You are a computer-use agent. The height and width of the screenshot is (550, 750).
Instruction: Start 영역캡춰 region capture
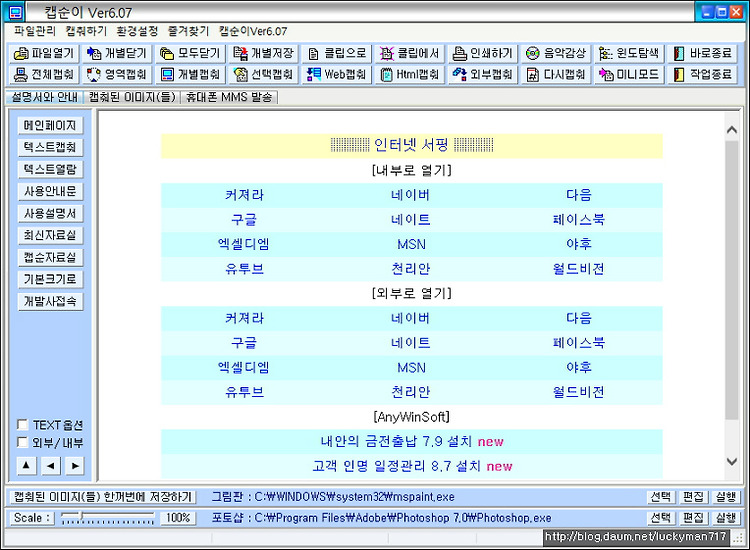click(117, 74)
